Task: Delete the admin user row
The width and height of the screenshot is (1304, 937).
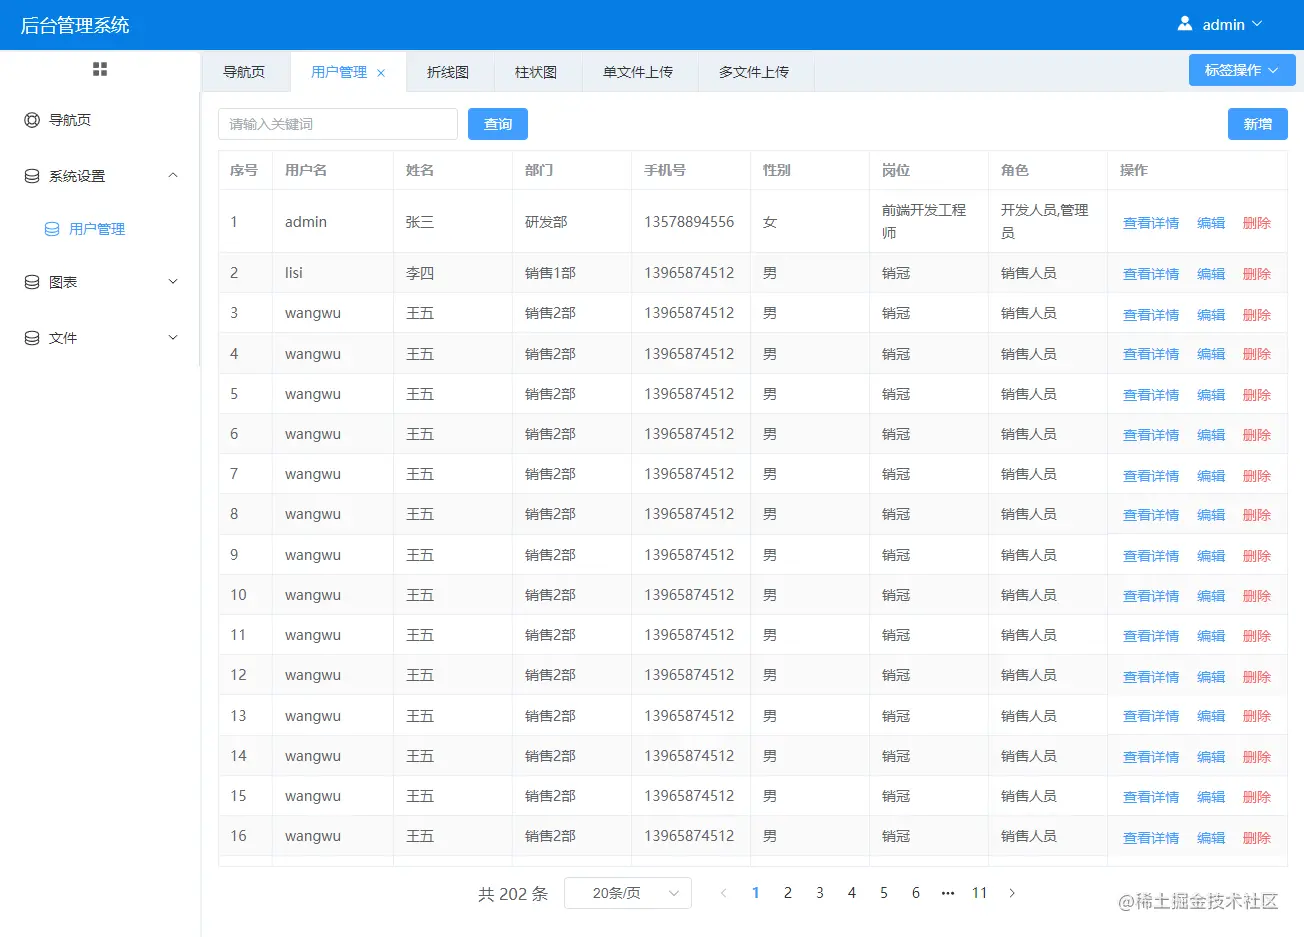Action: 1257,223
